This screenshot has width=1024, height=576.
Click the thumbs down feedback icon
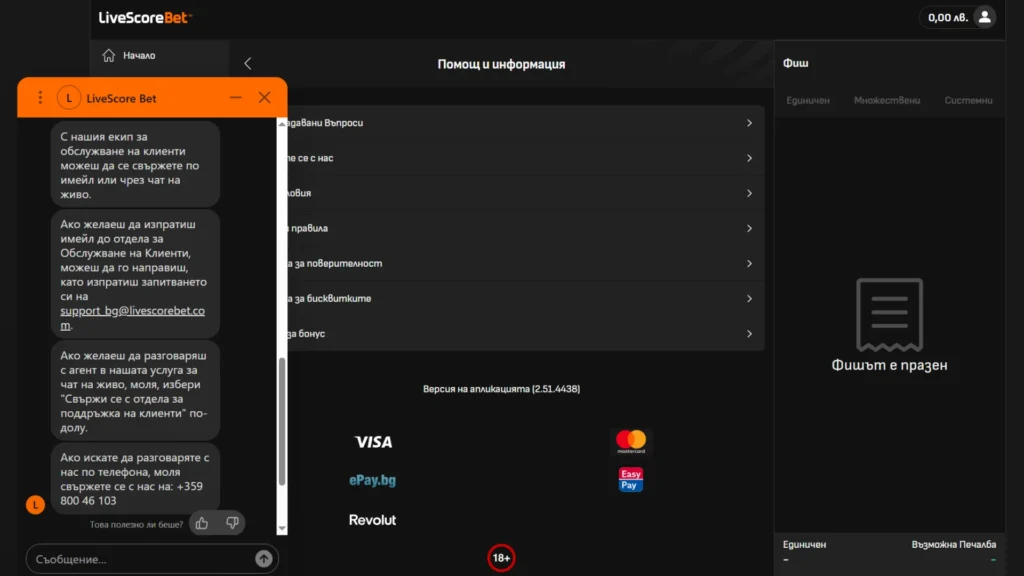(x=232, y=523)
